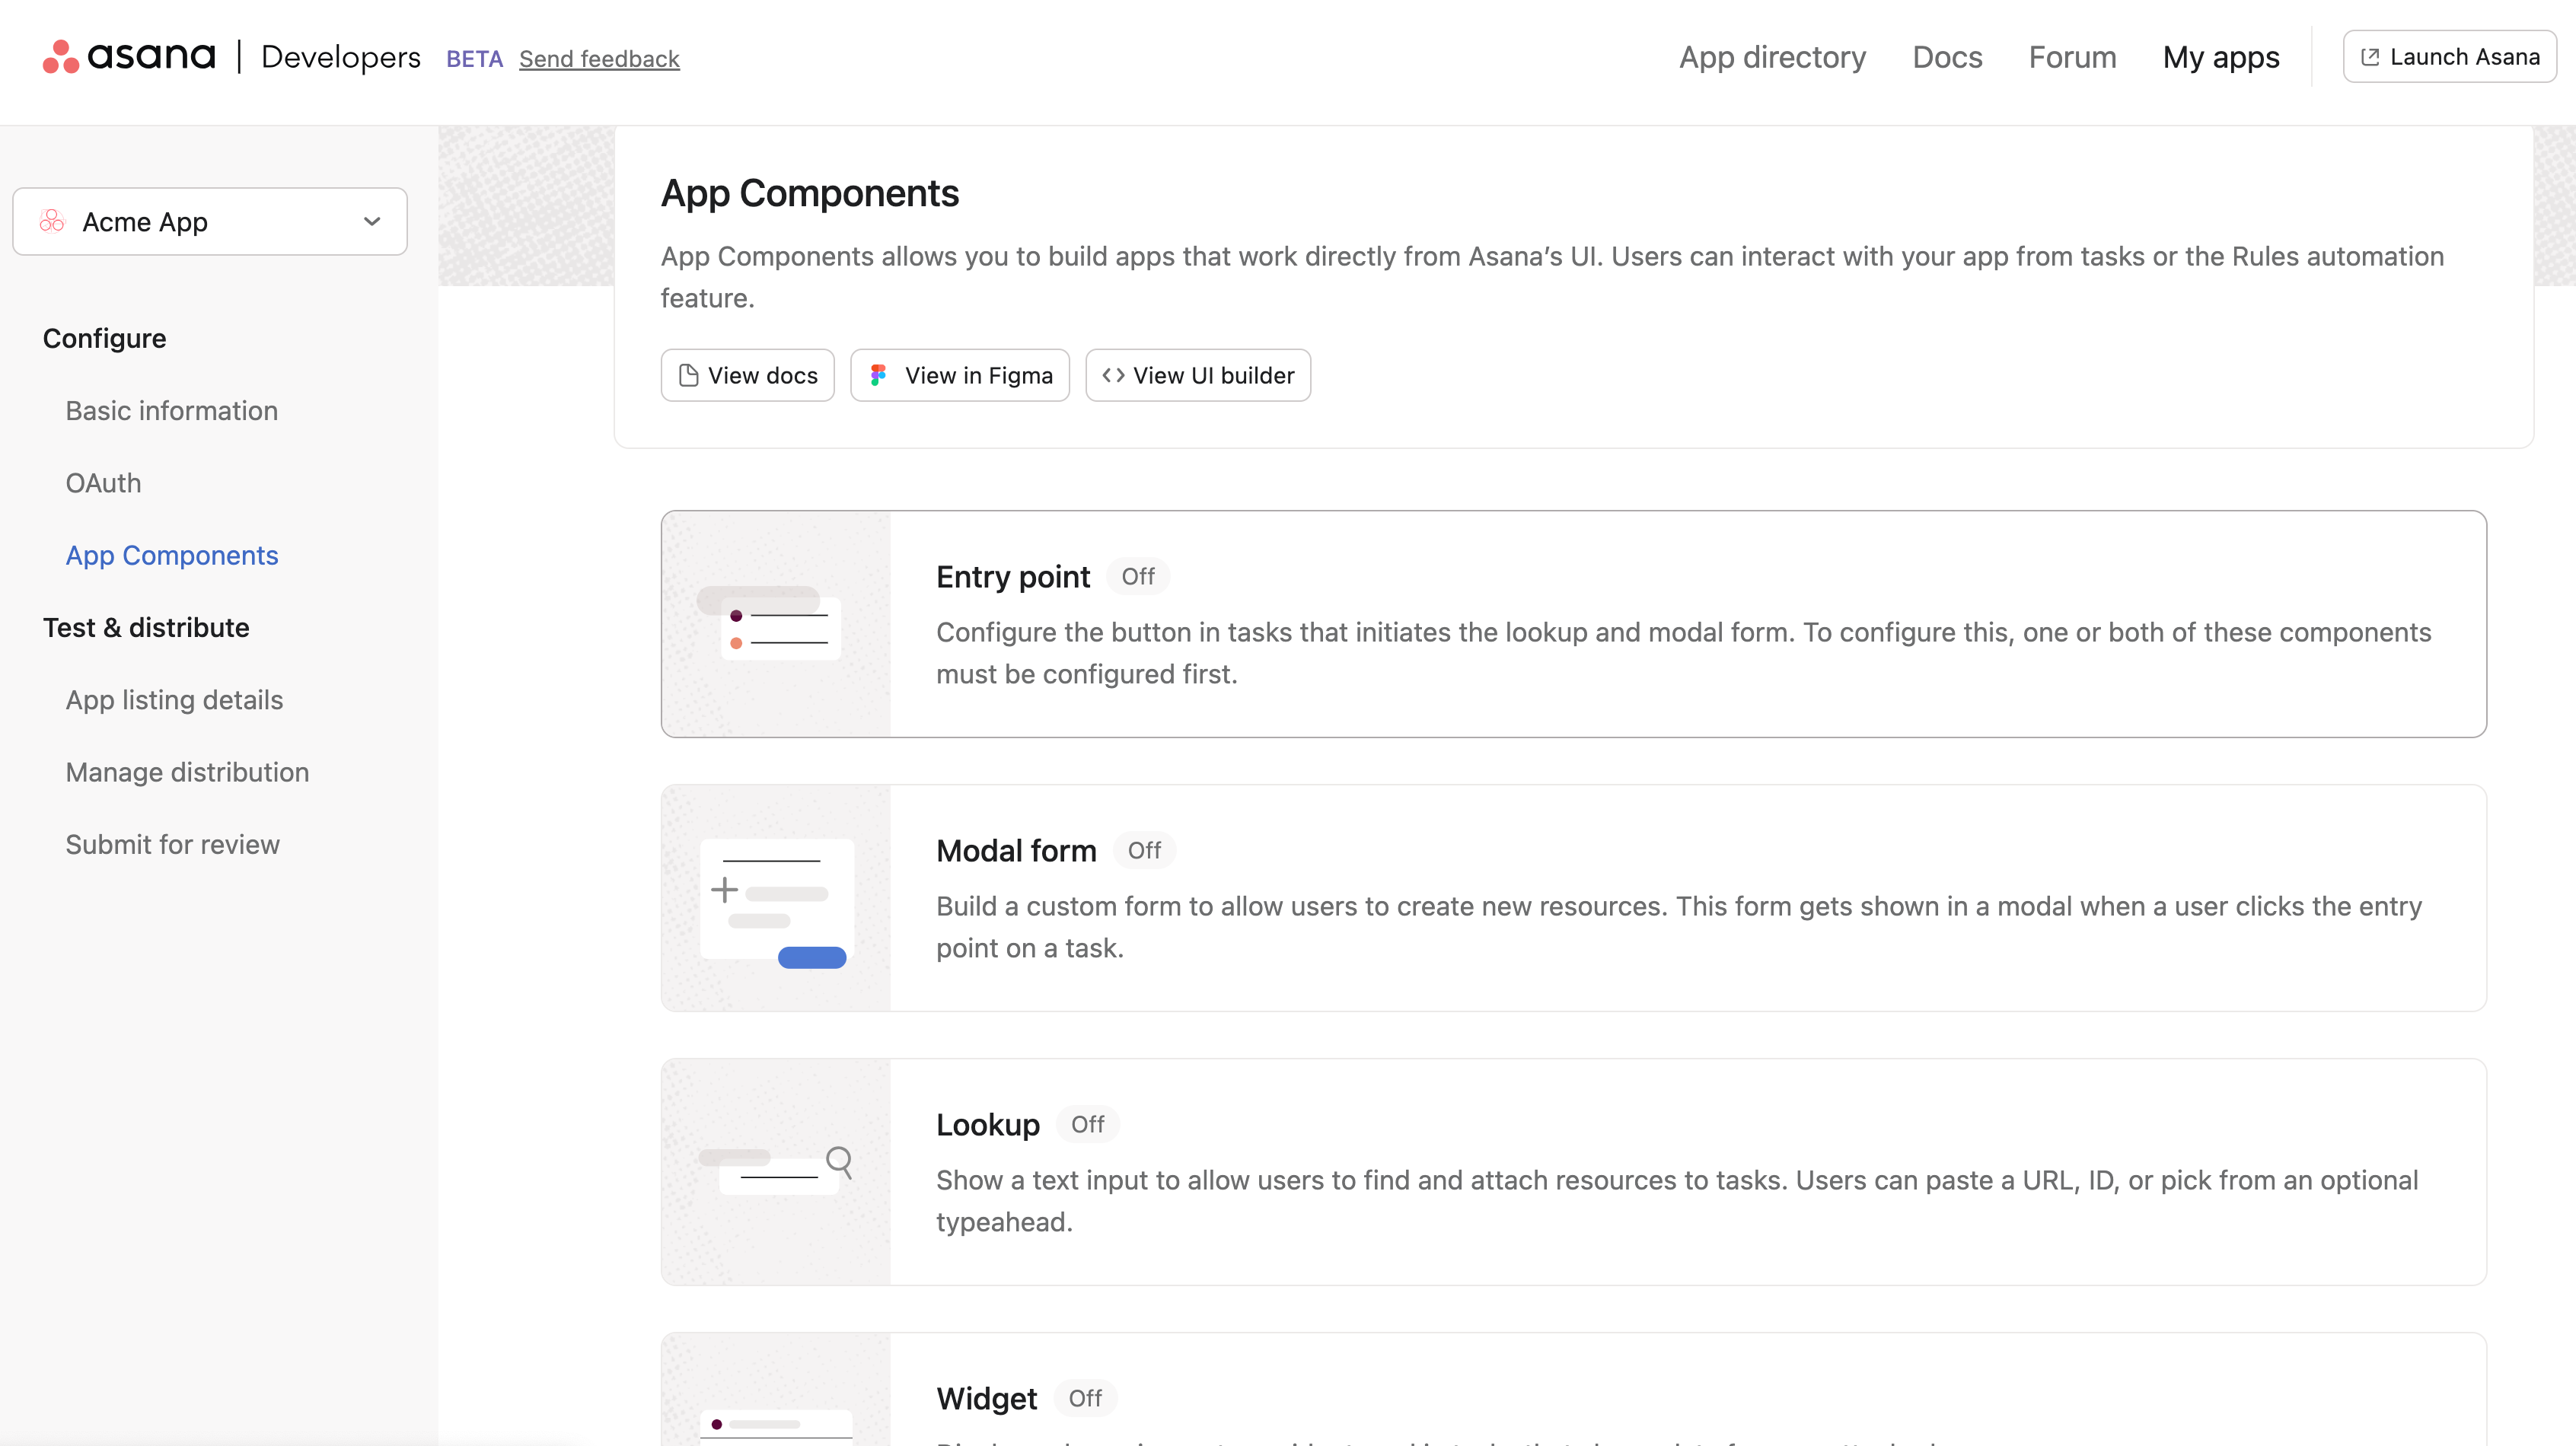Open App listing details

pyautogui.click(x=174, y=700)
